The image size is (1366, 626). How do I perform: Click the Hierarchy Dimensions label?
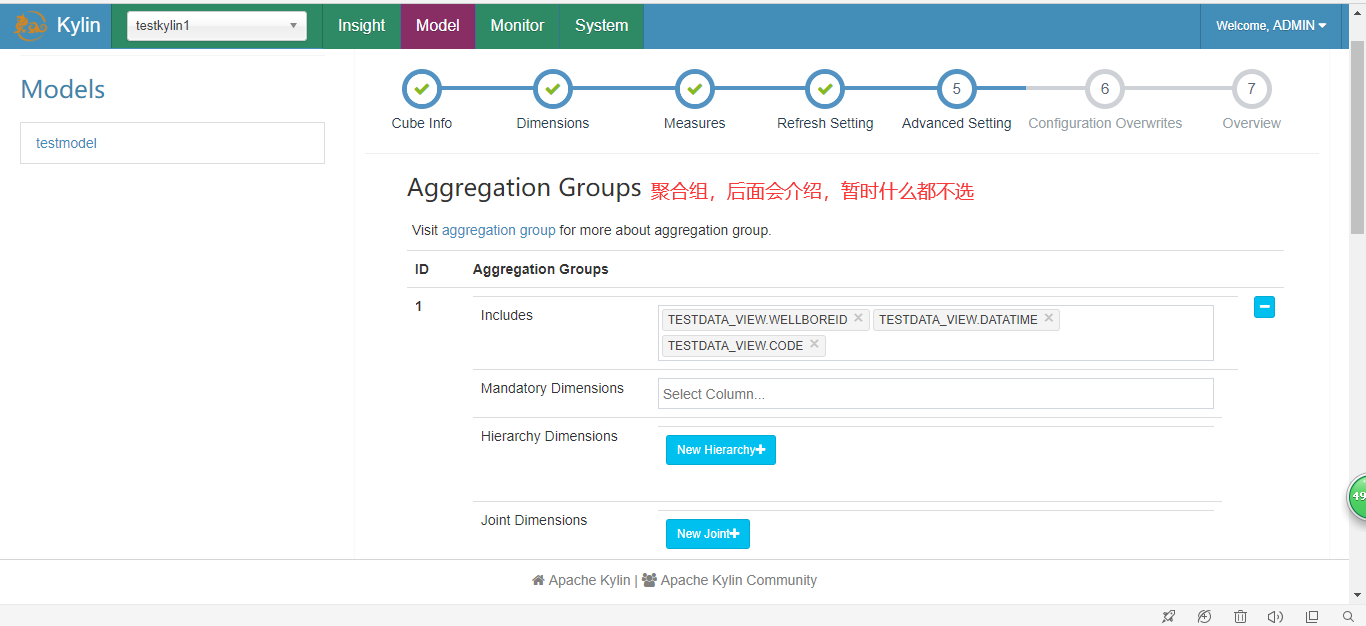(x=549, y=436)
